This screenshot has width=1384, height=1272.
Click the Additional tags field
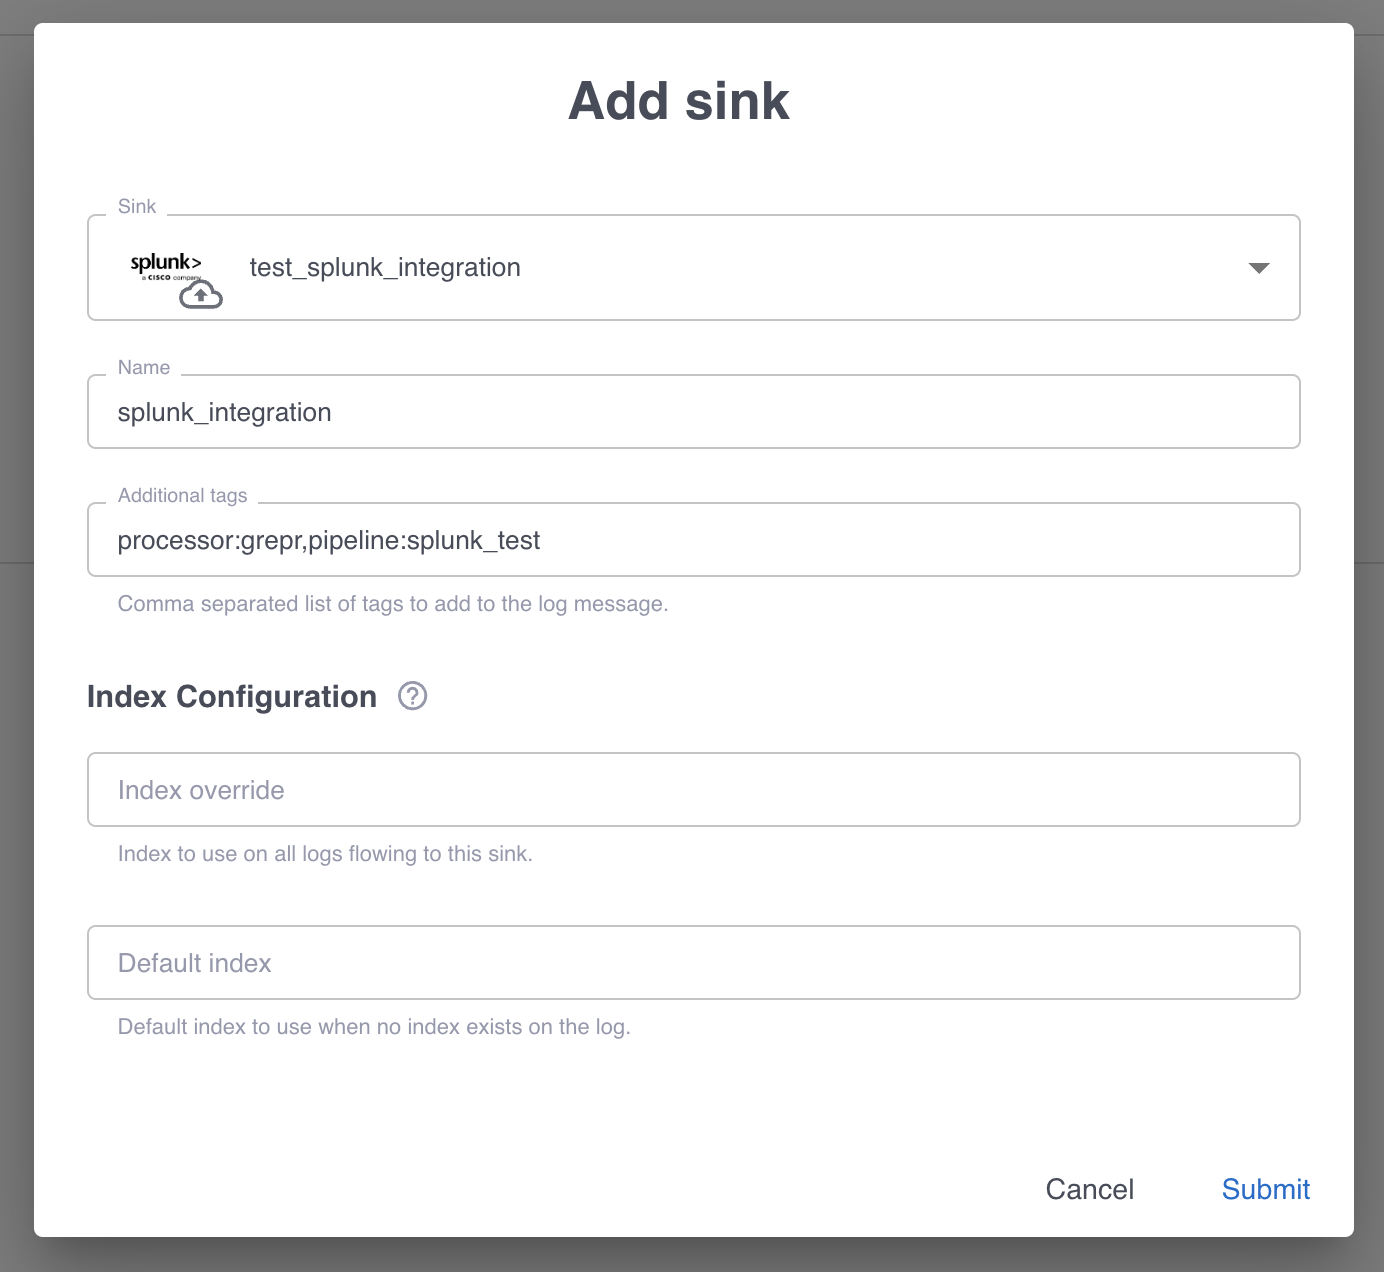coord(694,539)
